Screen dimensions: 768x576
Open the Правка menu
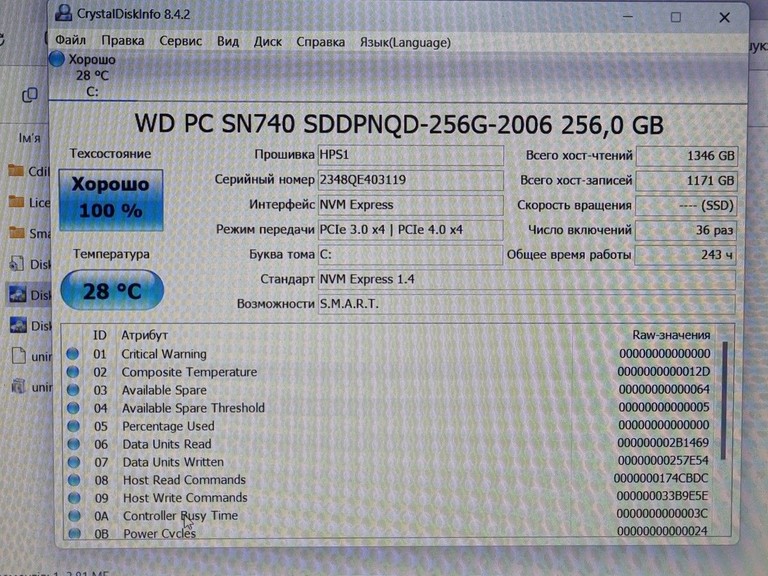coord(122,41)
